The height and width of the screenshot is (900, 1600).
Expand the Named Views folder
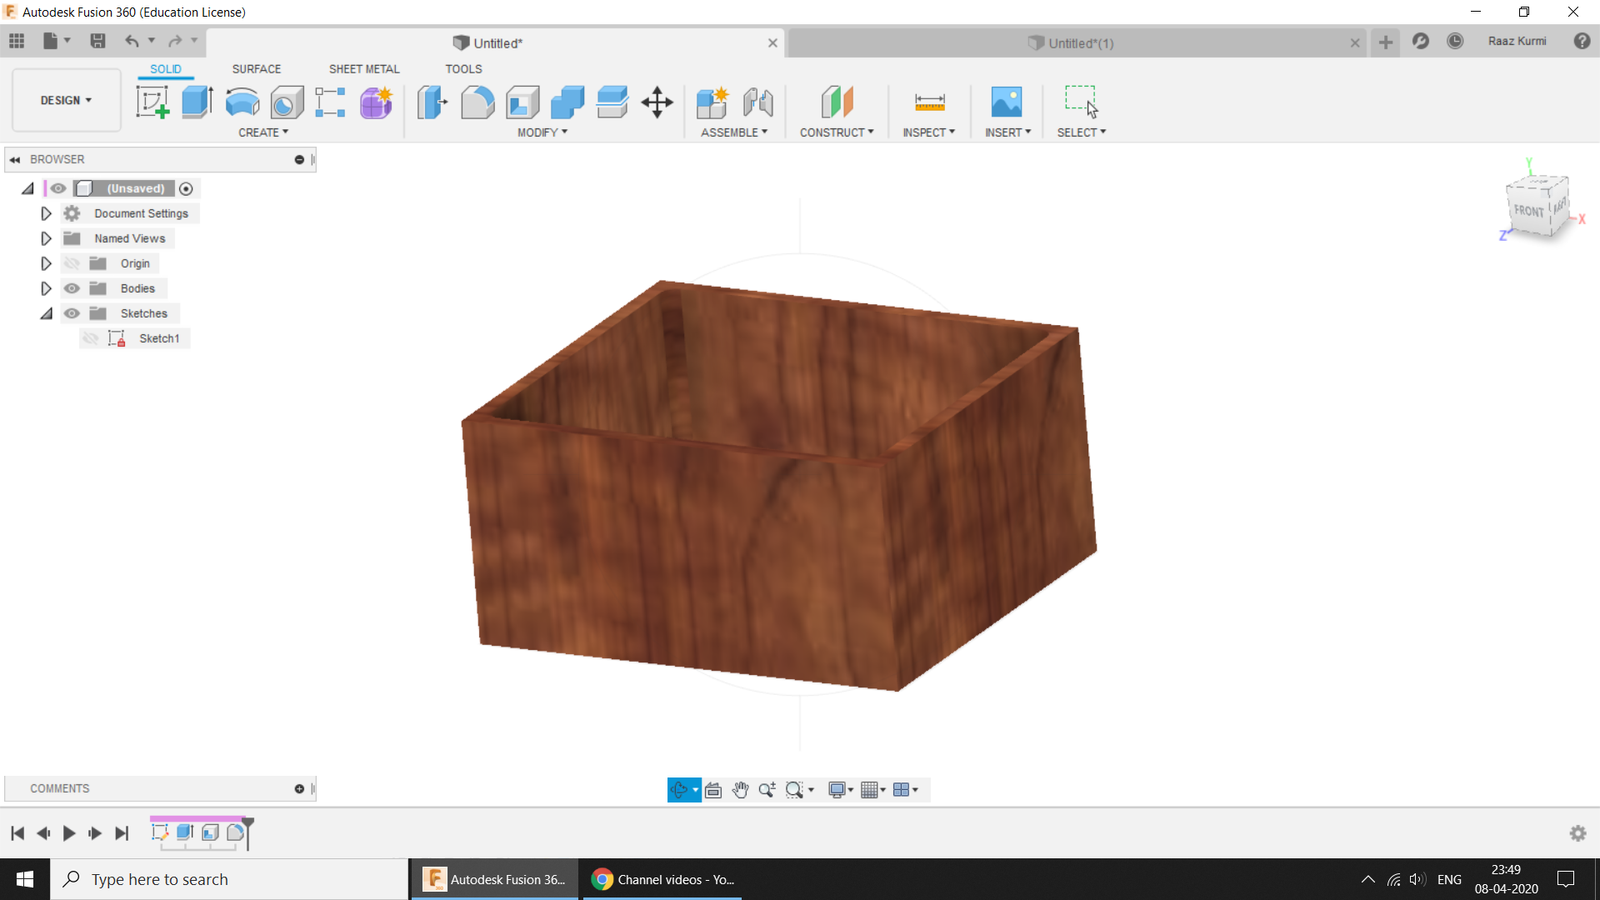[x=46, y=238]
